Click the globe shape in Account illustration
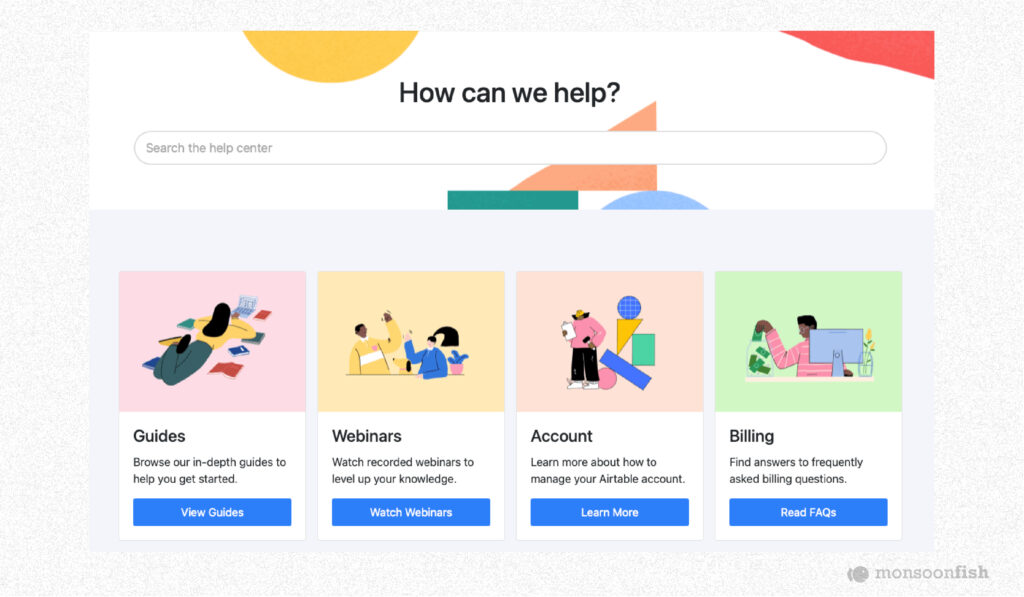1024x597 pixels. 629,307
